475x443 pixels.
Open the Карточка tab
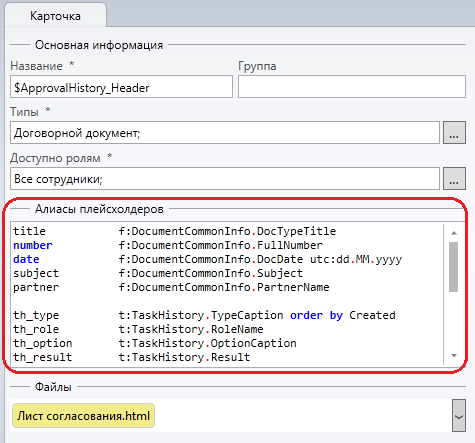click(x=55, y=16)
